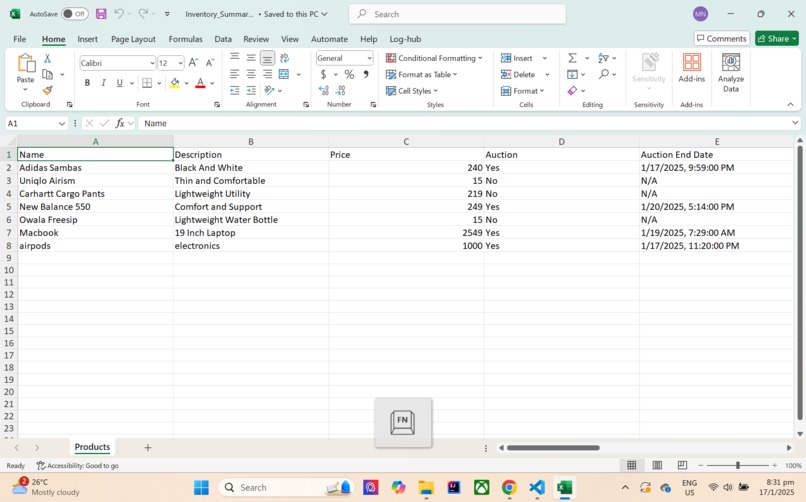Click the AutoSum sigma icon

click(x=572, y=58)
